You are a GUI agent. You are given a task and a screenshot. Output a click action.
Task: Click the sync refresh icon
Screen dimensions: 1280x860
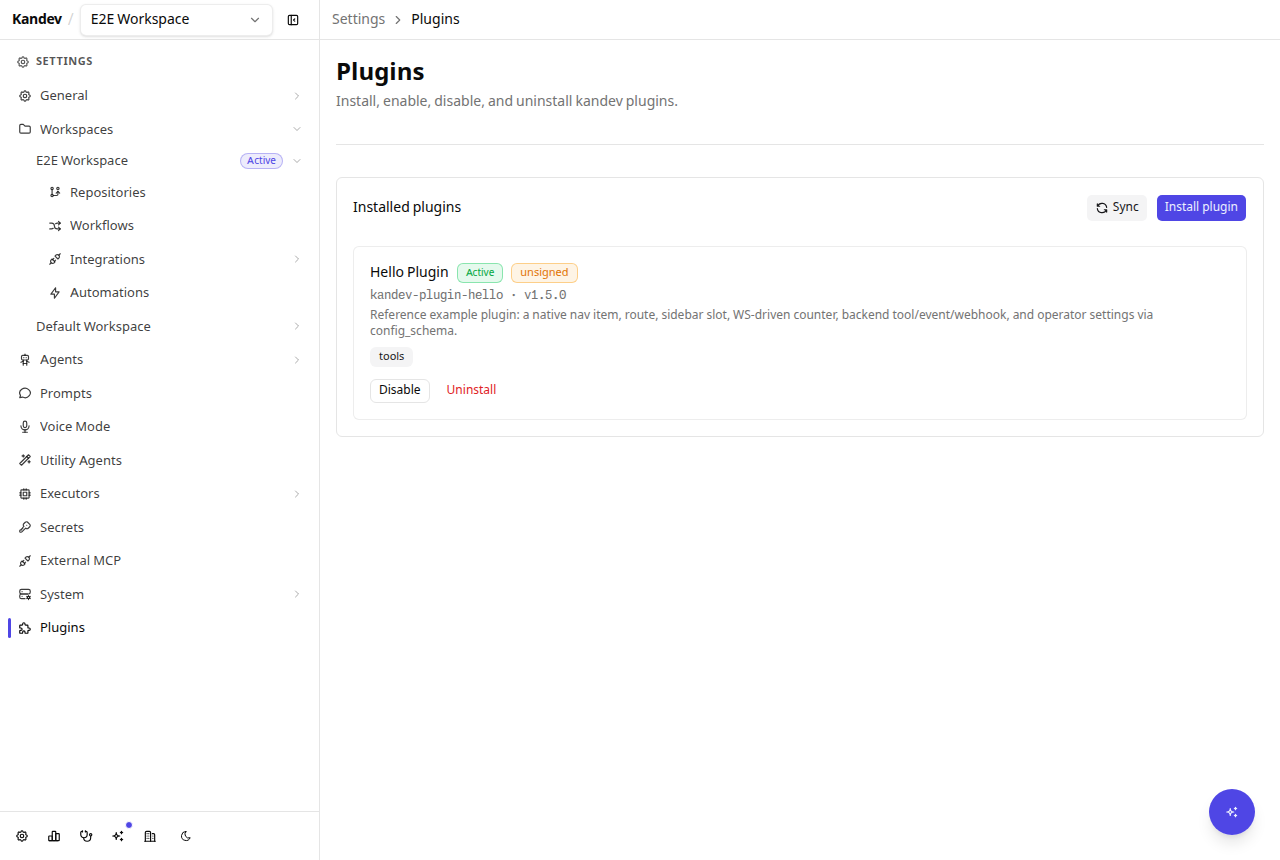click(x=1102, y=208)
